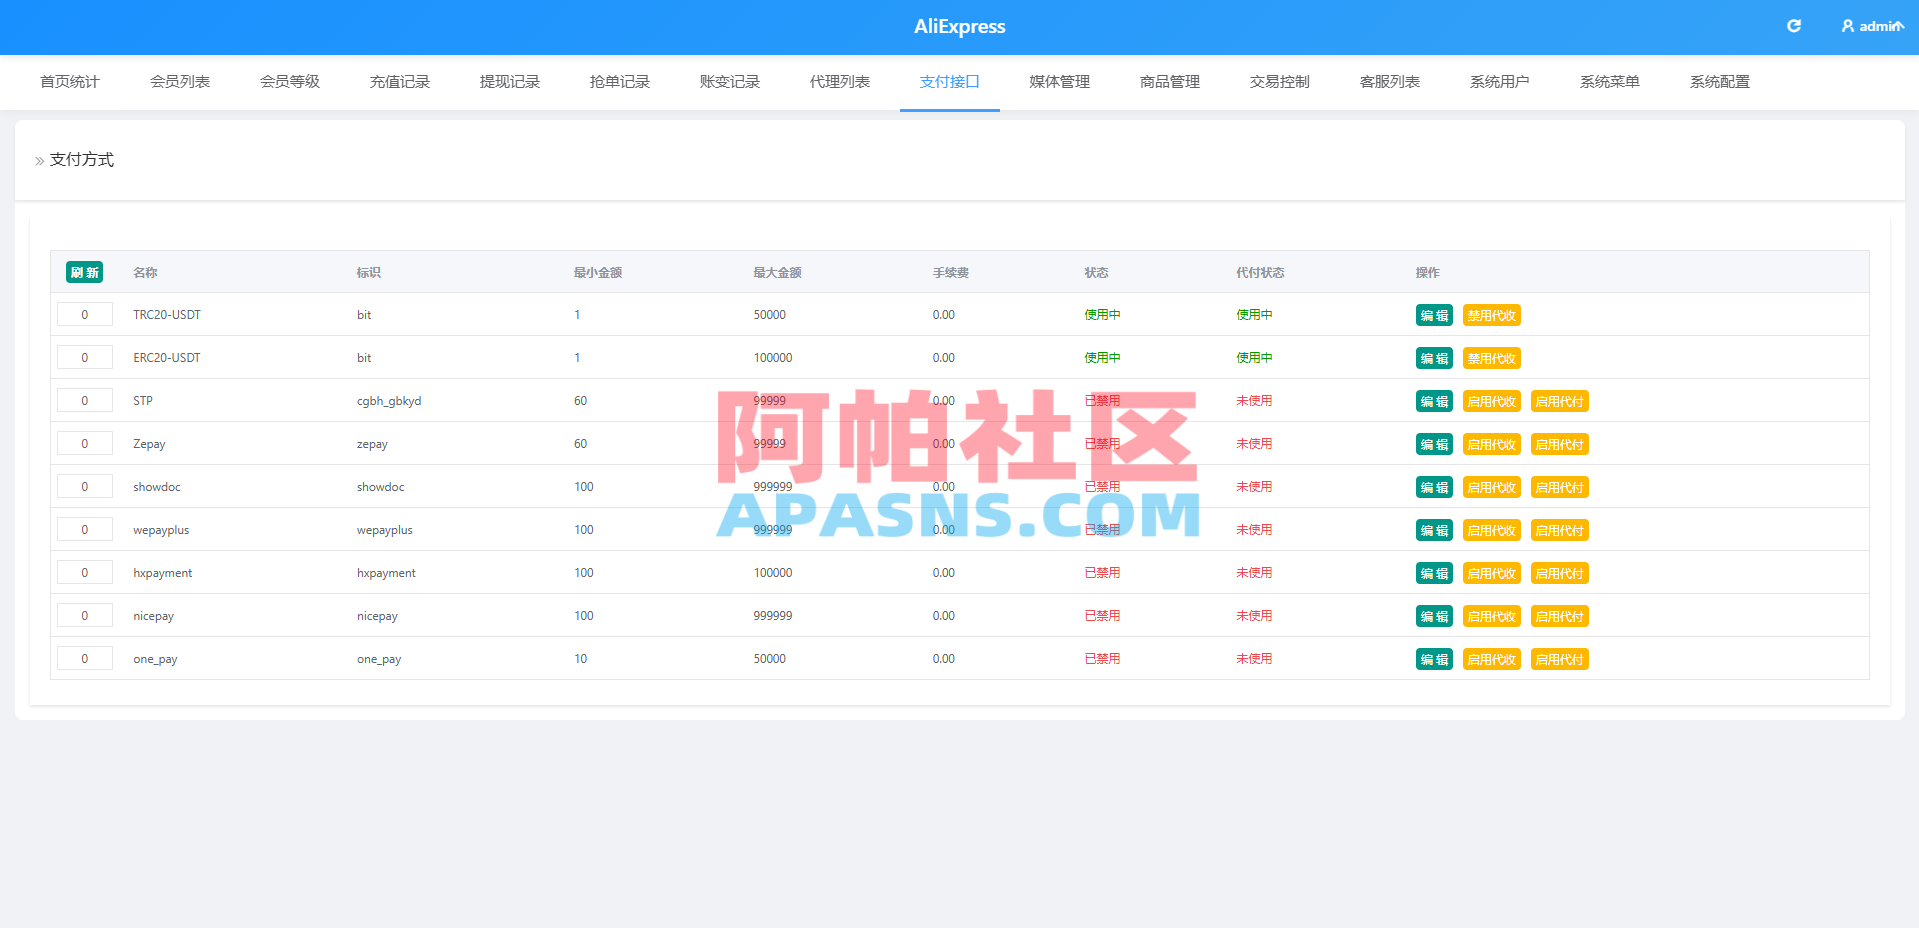This screenshot has height=928, width=1919.
Task: Click the green 刷新 button
Action: (85, 272)
